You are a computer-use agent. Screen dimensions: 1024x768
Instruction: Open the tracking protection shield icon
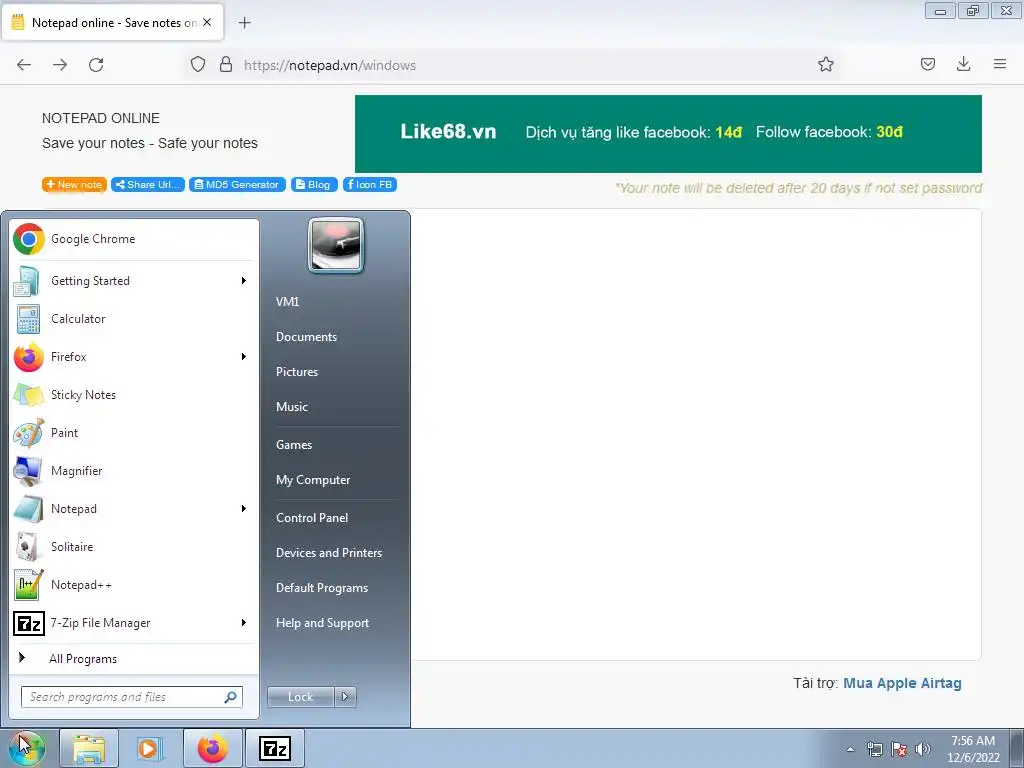click(x=198, y=64)
